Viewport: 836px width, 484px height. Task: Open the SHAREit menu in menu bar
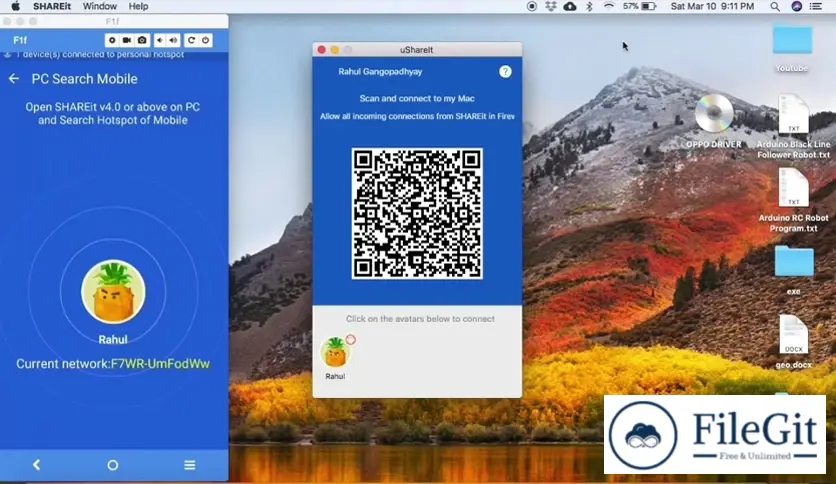coord(52,6)
